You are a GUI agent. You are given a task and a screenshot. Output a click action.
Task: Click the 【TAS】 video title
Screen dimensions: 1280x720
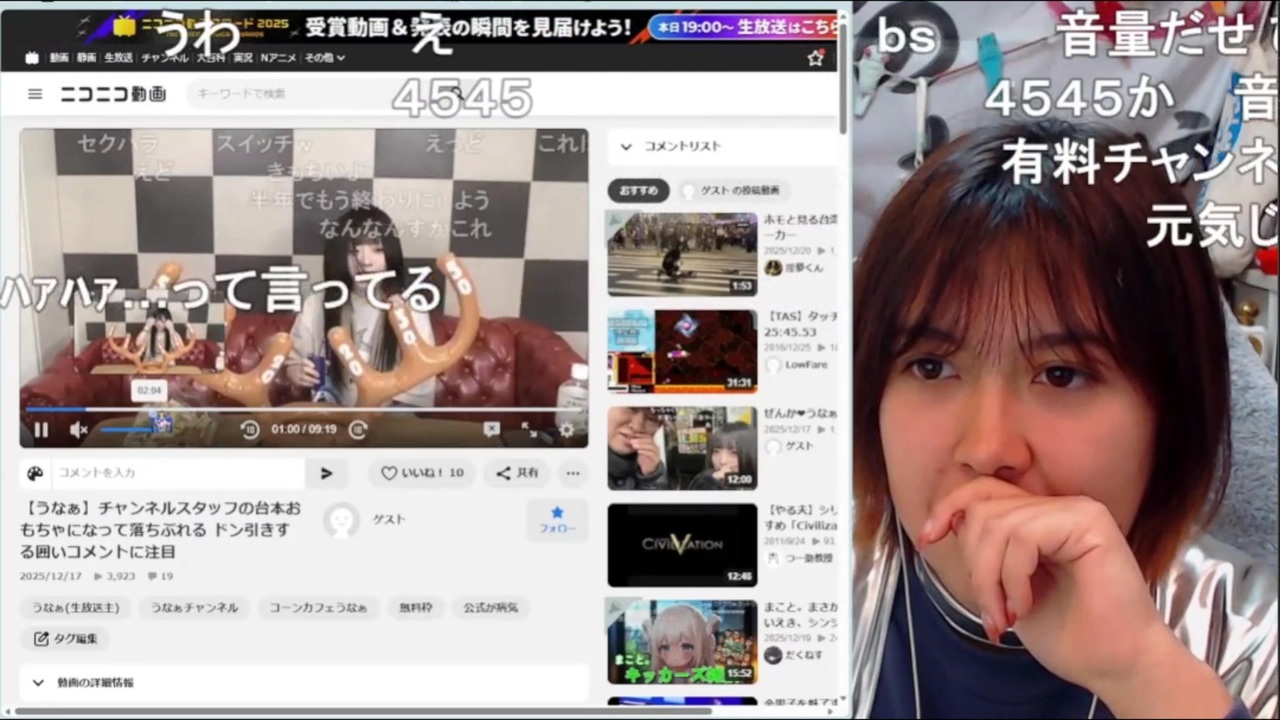(x=801, y=324)
